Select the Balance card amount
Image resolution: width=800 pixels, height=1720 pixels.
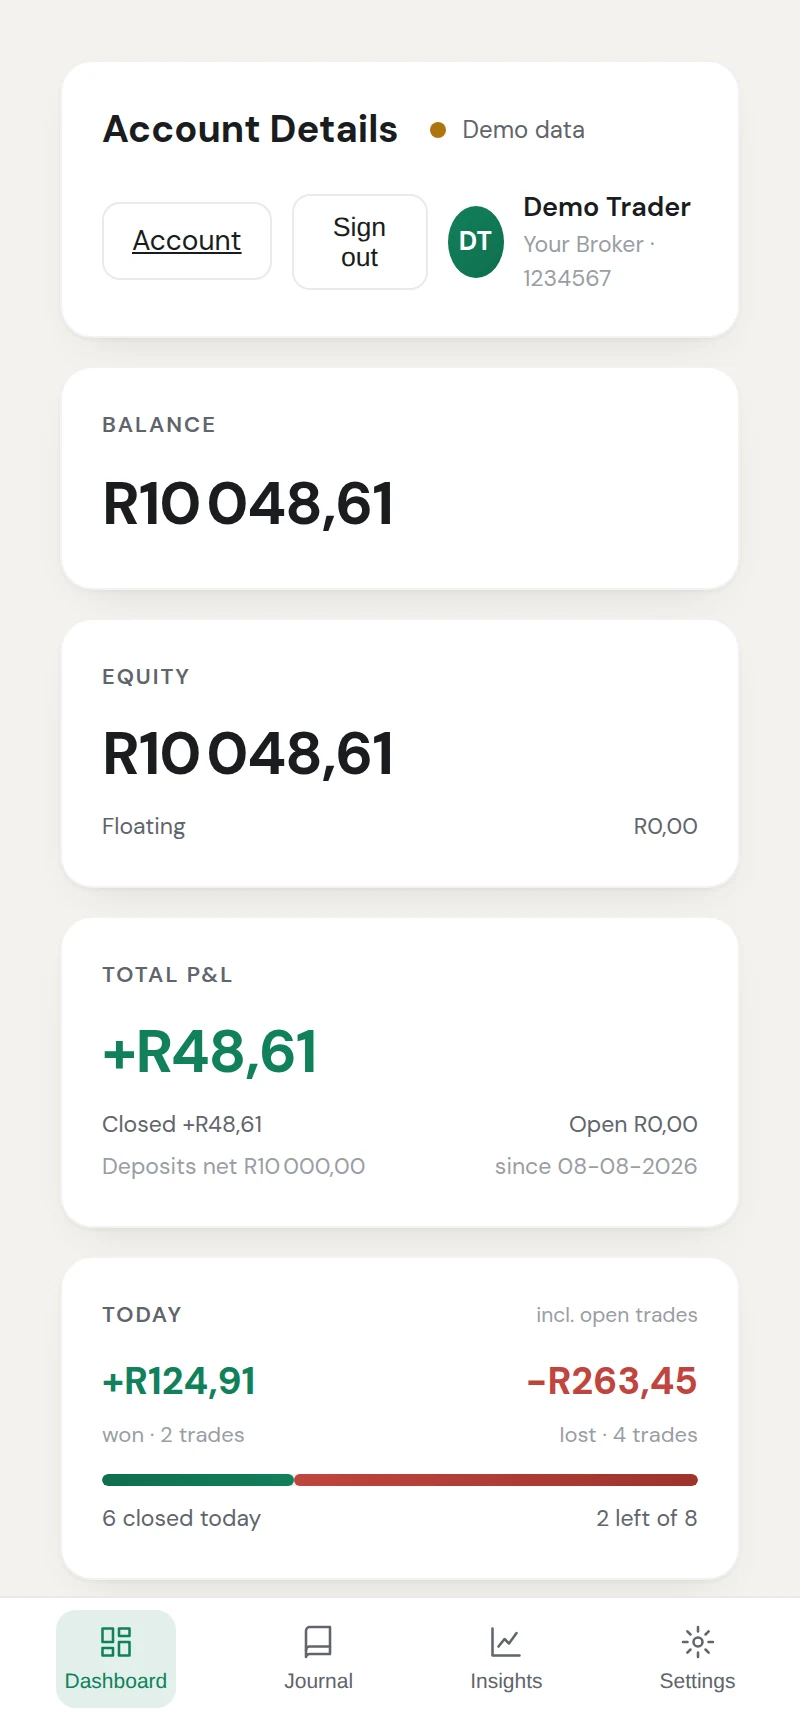[x=248, y=503]
